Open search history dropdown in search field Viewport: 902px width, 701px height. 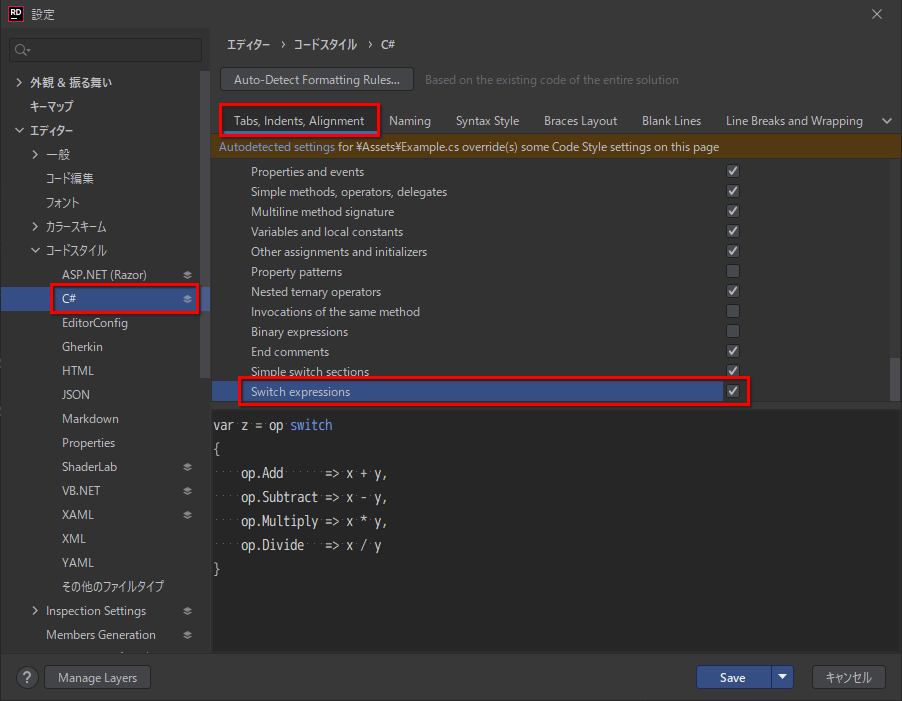click(x=28, y=51)
